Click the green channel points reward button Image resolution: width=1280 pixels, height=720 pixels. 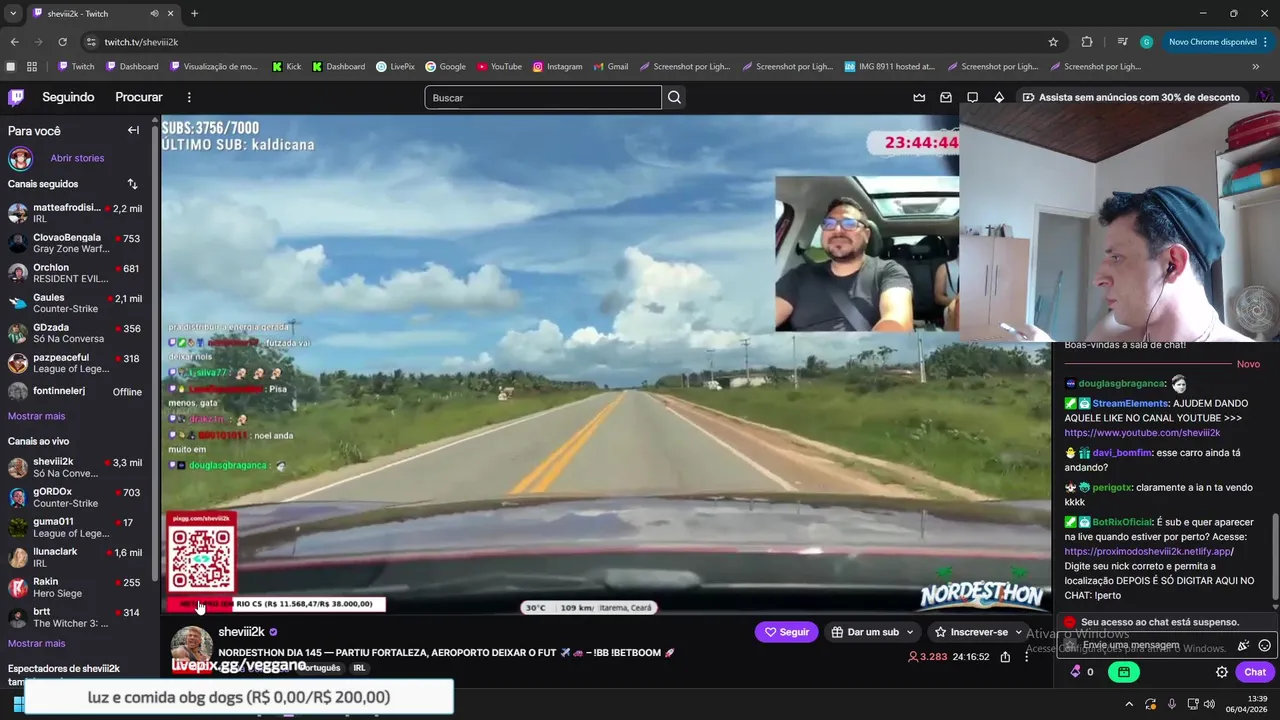pos(1124,672)
